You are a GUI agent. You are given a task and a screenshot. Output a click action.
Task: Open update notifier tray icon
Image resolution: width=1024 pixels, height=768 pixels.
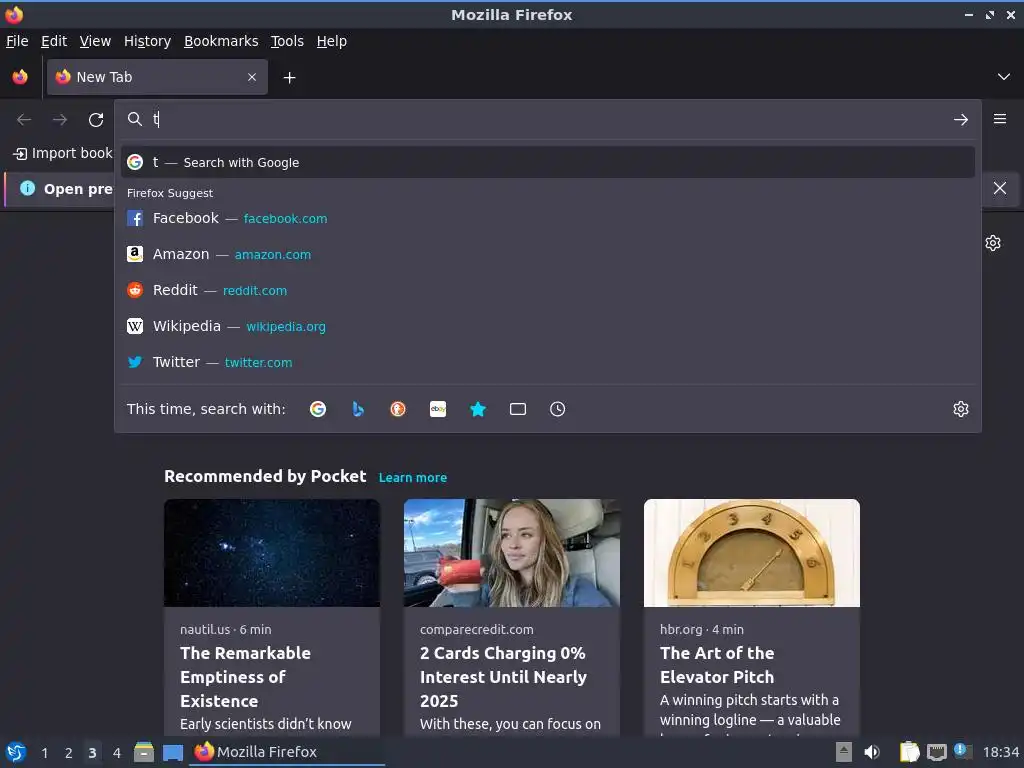(963, 751)
